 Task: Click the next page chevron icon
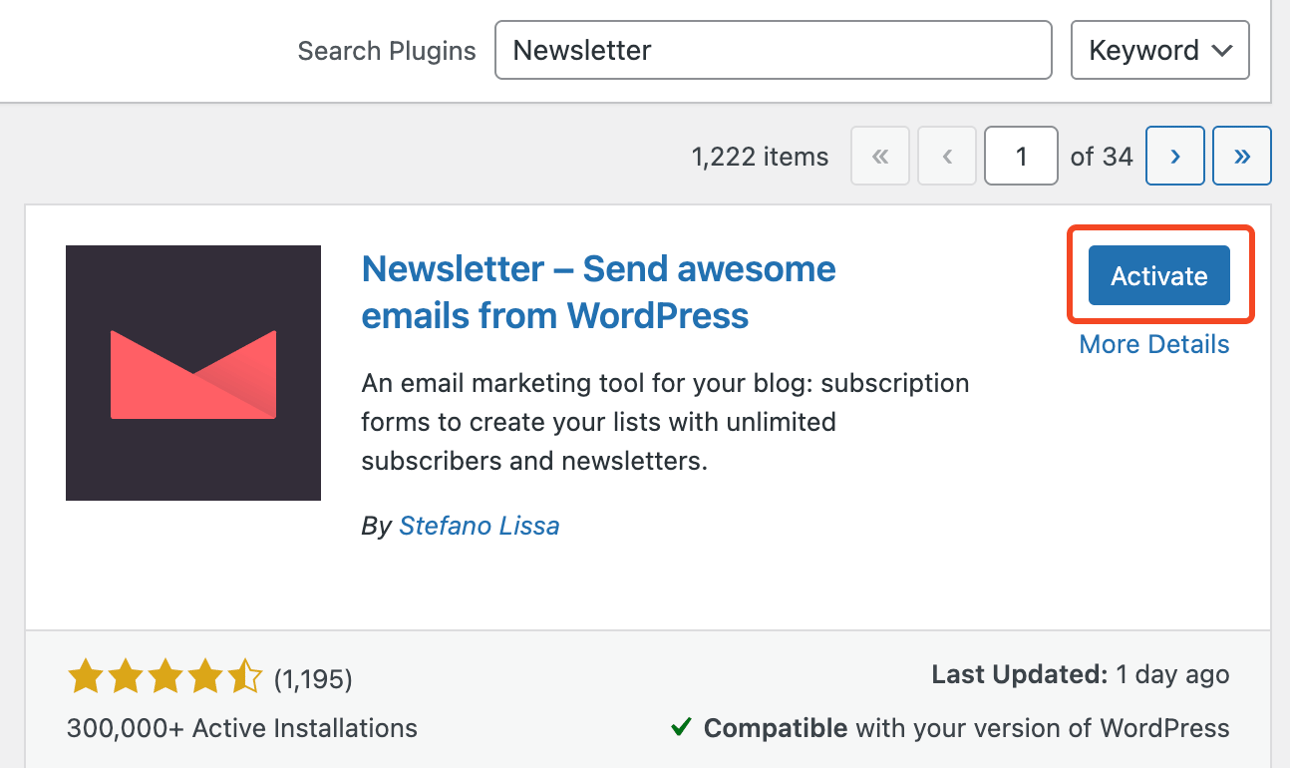coord(1174,155)
